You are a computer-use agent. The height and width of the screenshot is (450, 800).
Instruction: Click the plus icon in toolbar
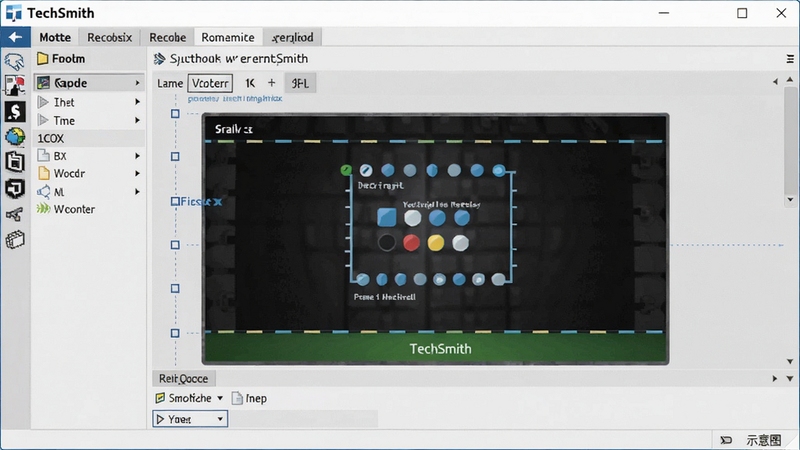tap(271, 83)
